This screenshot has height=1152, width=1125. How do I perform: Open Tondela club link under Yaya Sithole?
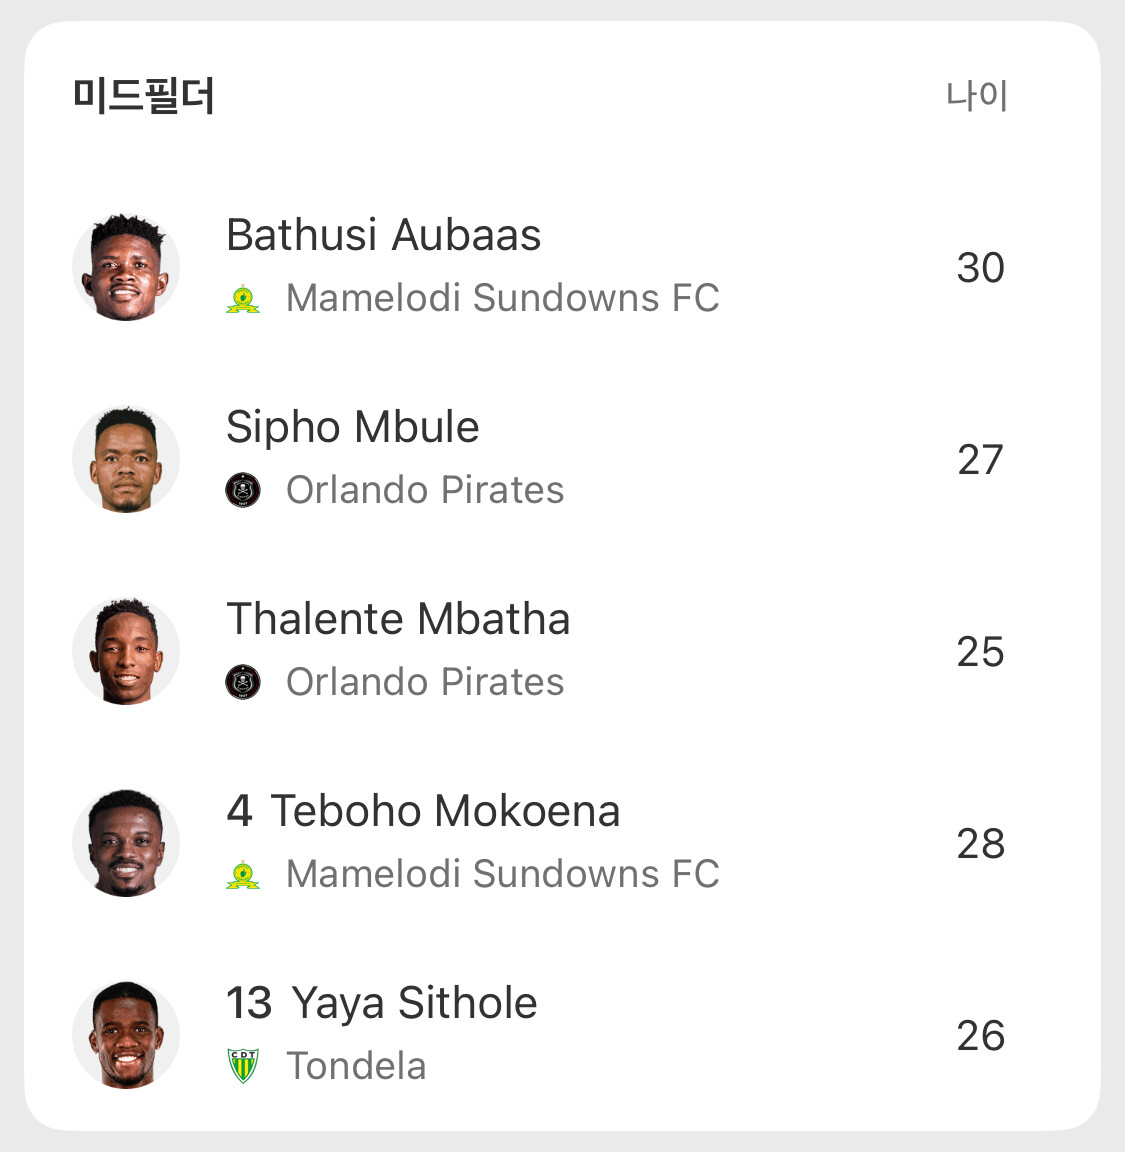[x=356, y=1066]
